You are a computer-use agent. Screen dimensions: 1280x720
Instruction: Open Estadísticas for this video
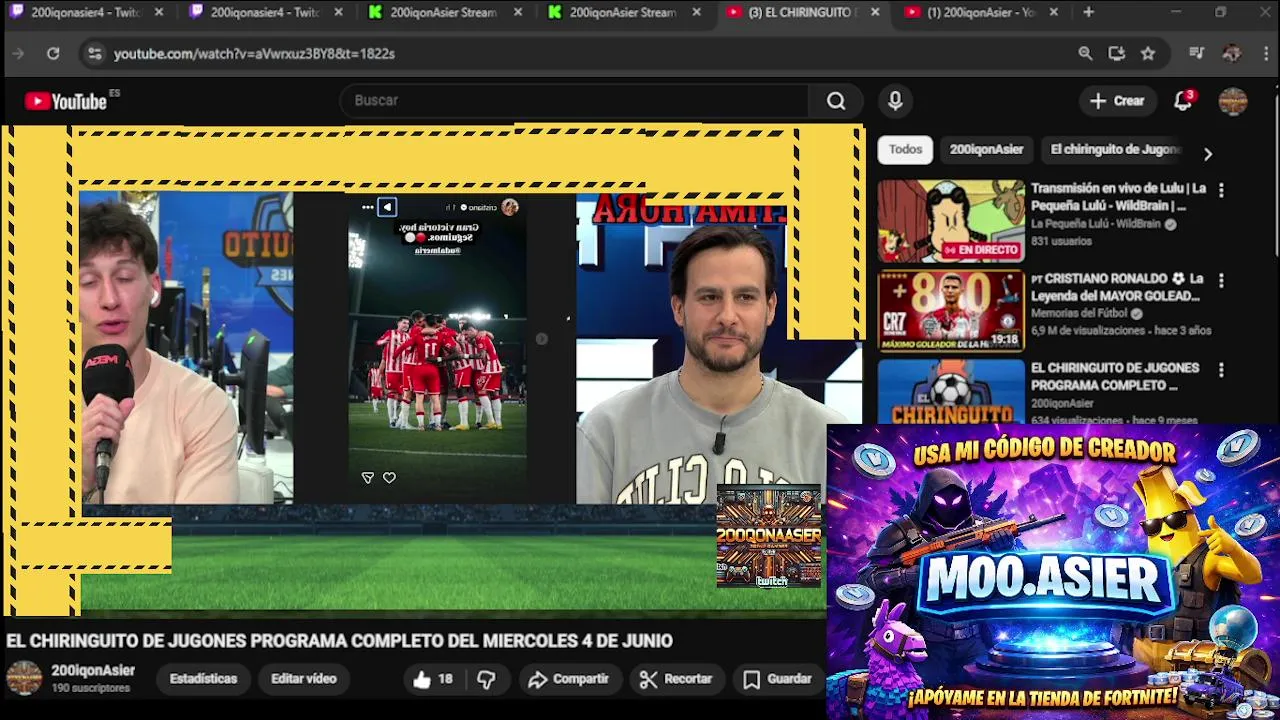coord(203,679)
